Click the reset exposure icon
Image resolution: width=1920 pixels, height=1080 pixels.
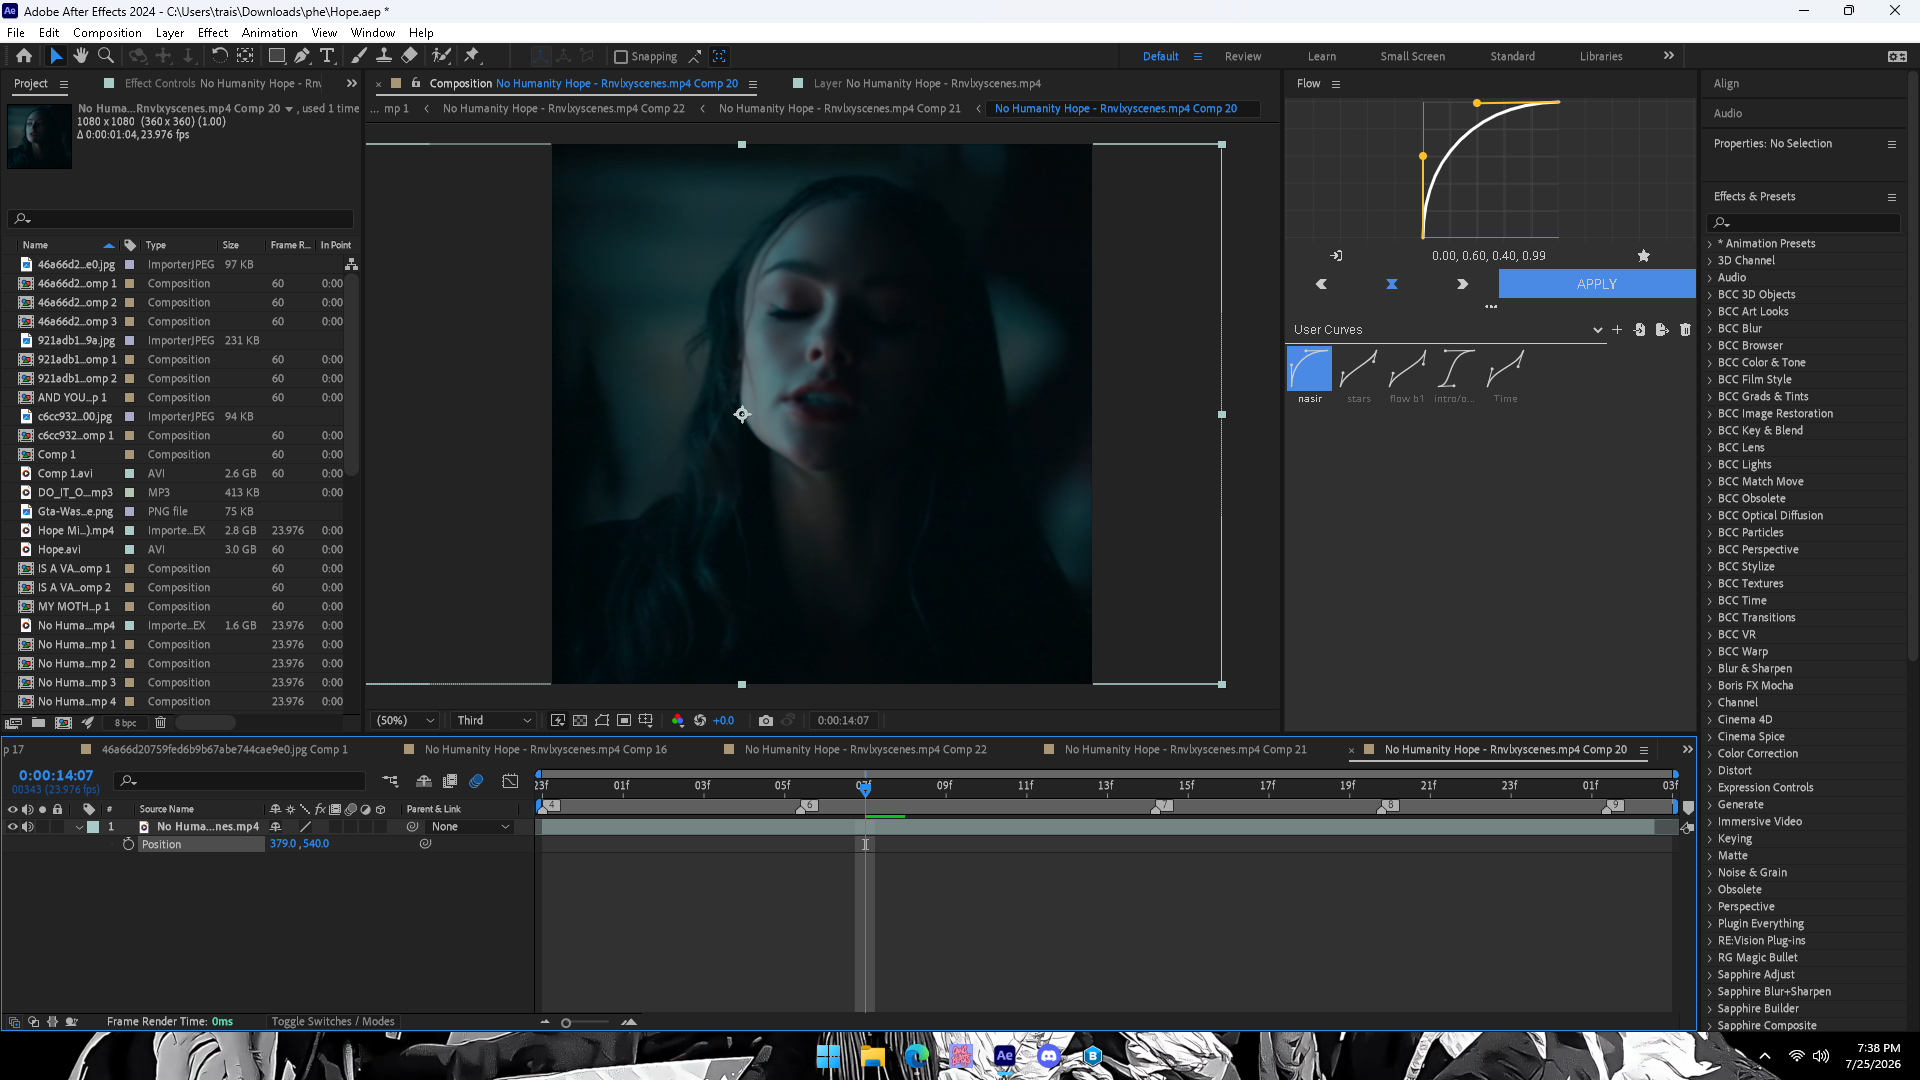pyautogui.click(x=700, y=720)
